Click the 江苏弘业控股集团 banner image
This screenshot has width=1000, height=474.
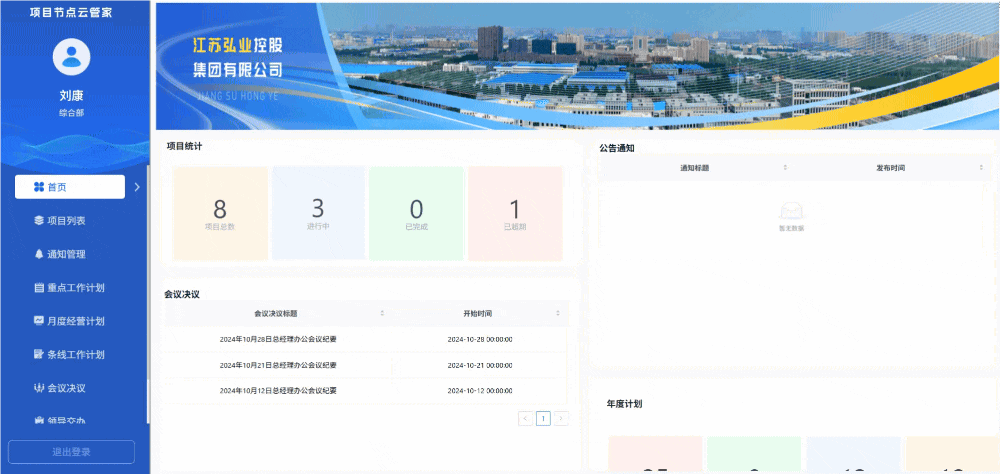click(578, 66)
